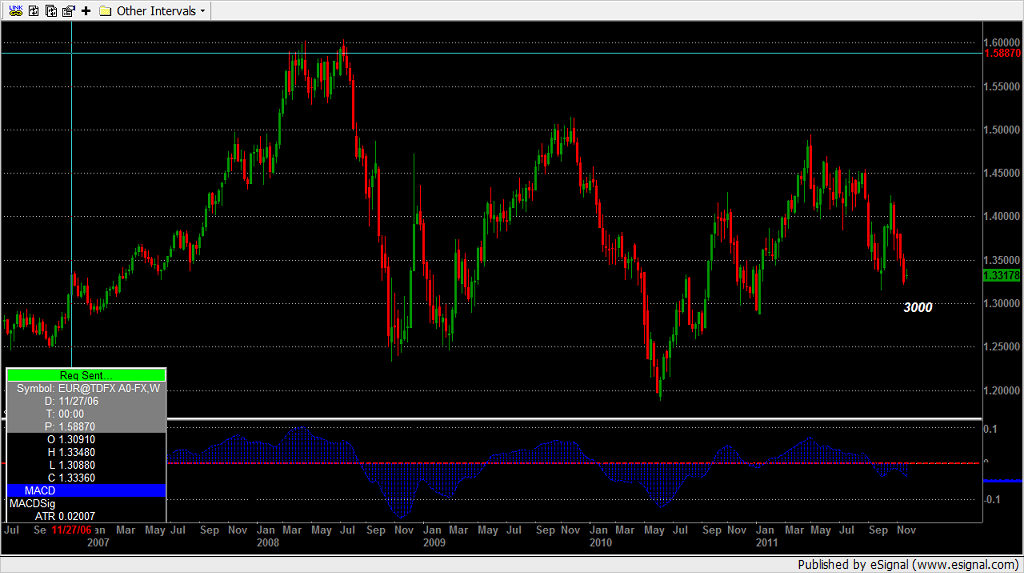Viewport: 1024px width, 573px height.
Task: Click the Symbol EUR@TDFX A0-FX,W row
Action: [86, 388]
